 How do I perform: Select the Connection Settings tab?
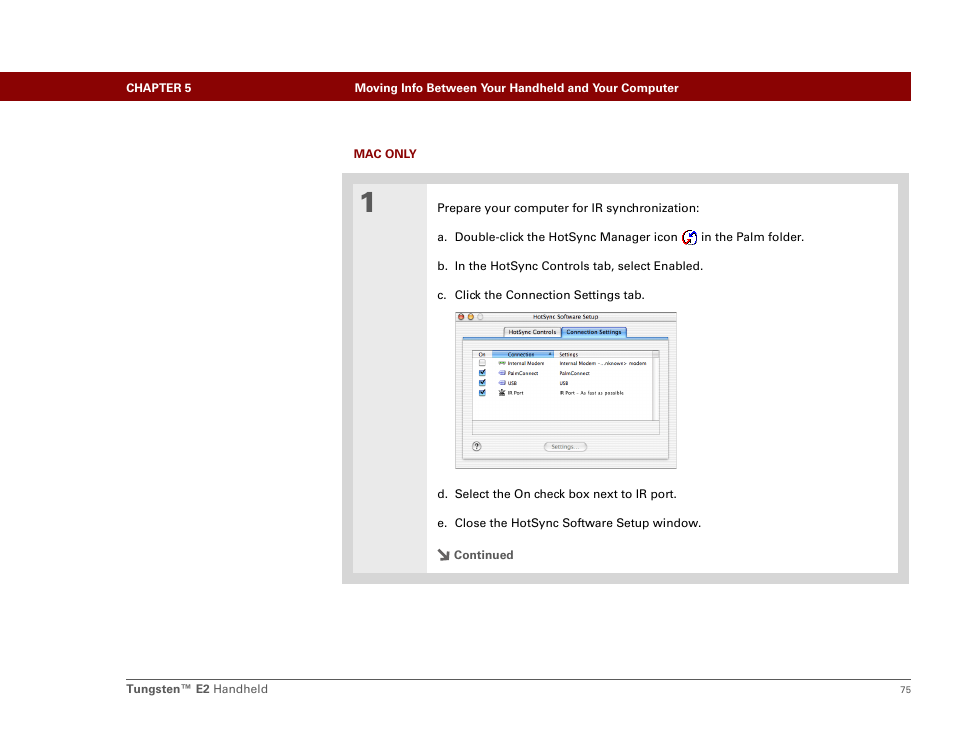pos(594,332)
